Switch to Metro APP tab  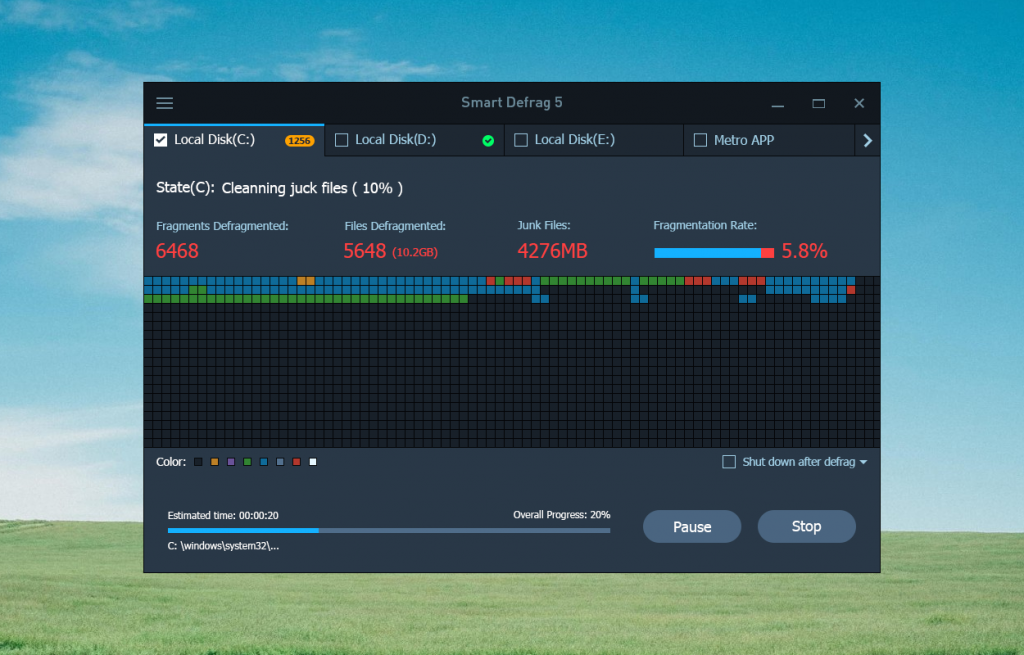(x=769, y=140)
